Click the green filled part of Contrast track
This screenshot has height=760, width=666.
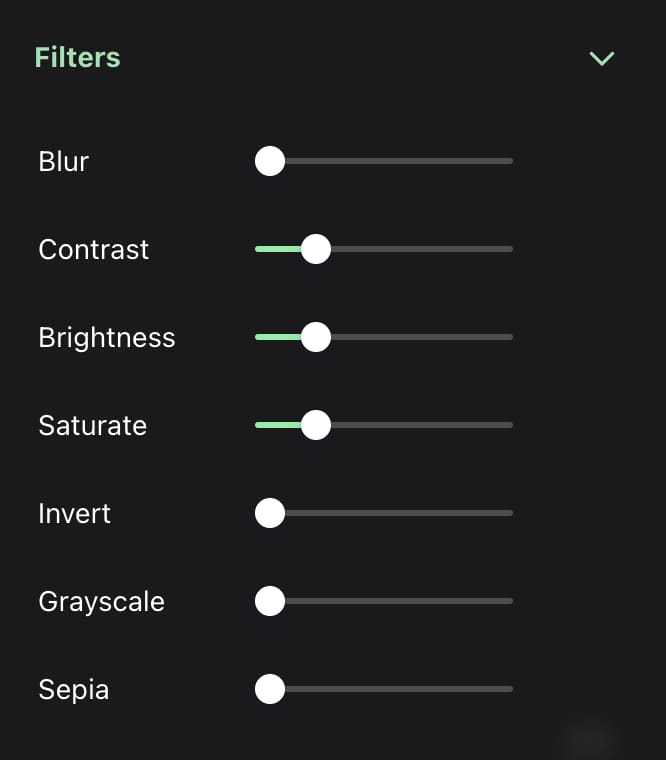277,249
